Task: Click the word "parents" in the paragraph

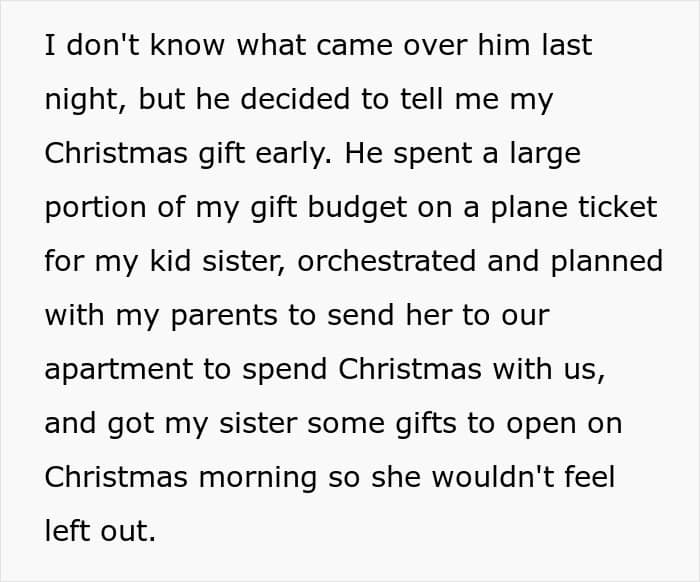Action: pyautogui.click(x=224, y=316)
